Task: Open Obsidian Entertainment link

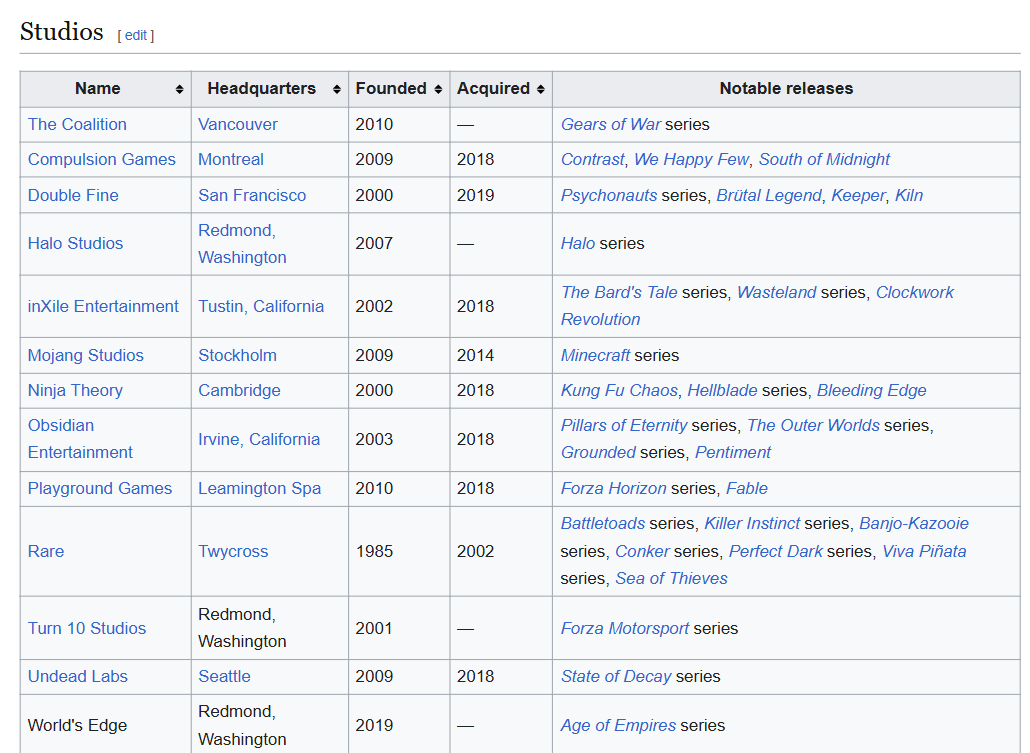Action: click(80, 439)
